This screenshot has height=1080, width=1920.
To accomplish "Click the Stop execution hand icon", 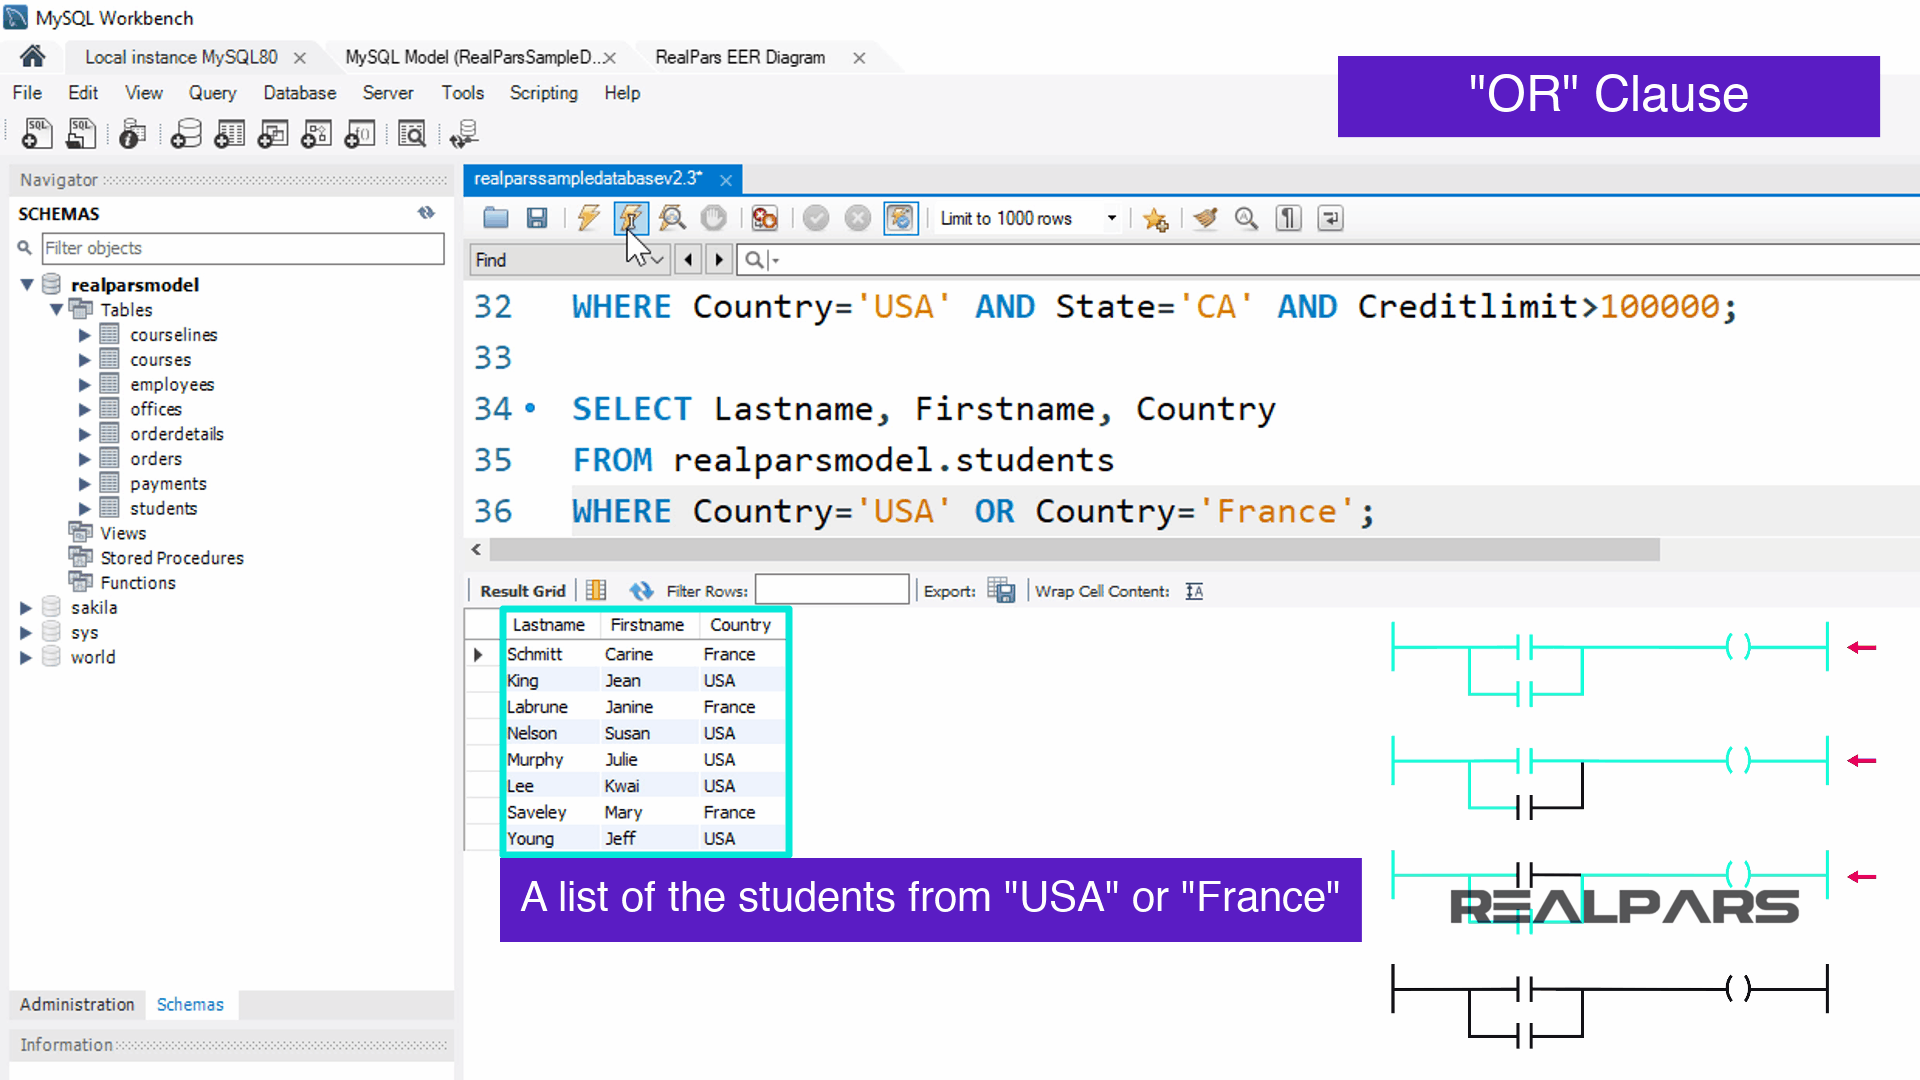I will tap(714, 218).
